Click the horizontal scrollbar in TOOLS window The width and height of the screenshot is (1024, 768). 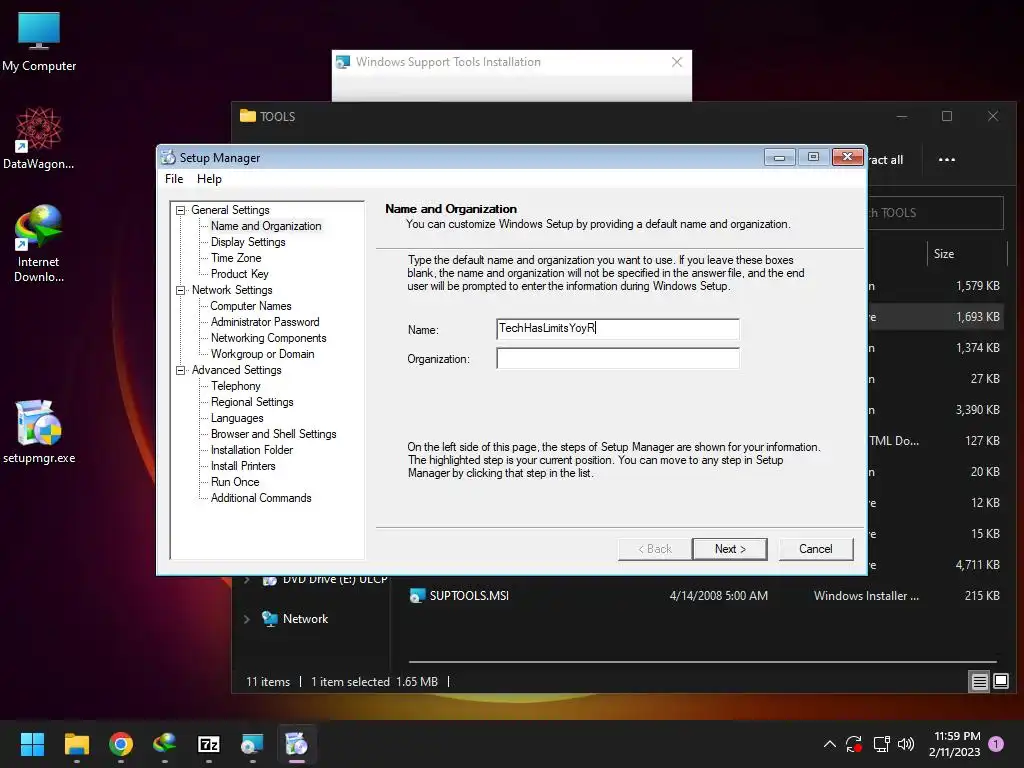(702, 662)
